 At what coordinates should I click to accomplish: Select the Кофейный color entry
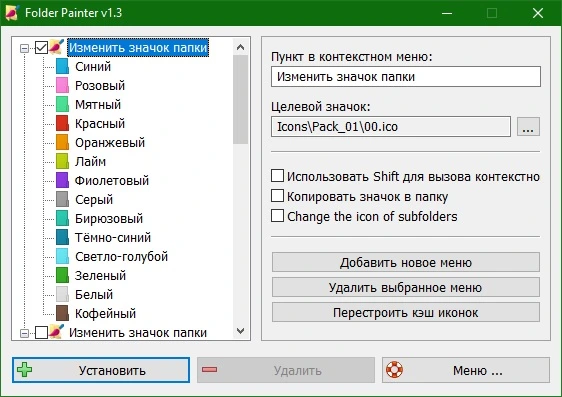point(105,314)
